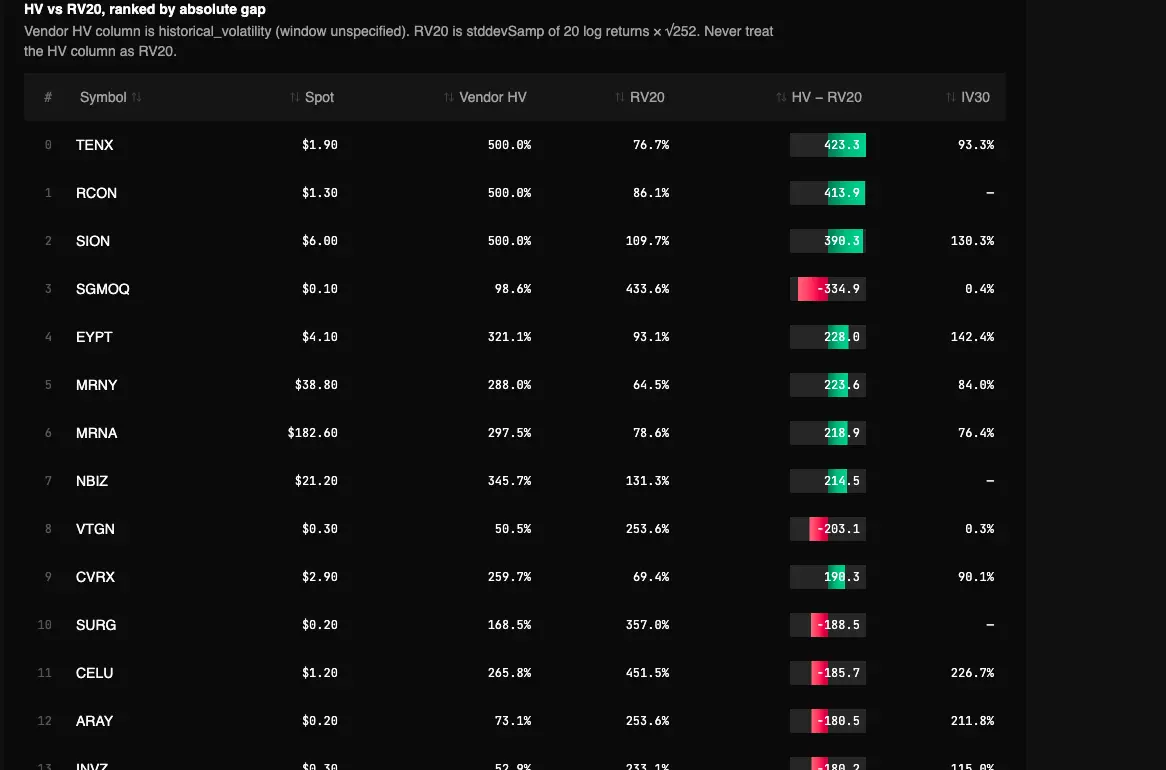1166x770 pixels.
Task: Click NBIZ spot price $21.20
Action: coord(316,481)
